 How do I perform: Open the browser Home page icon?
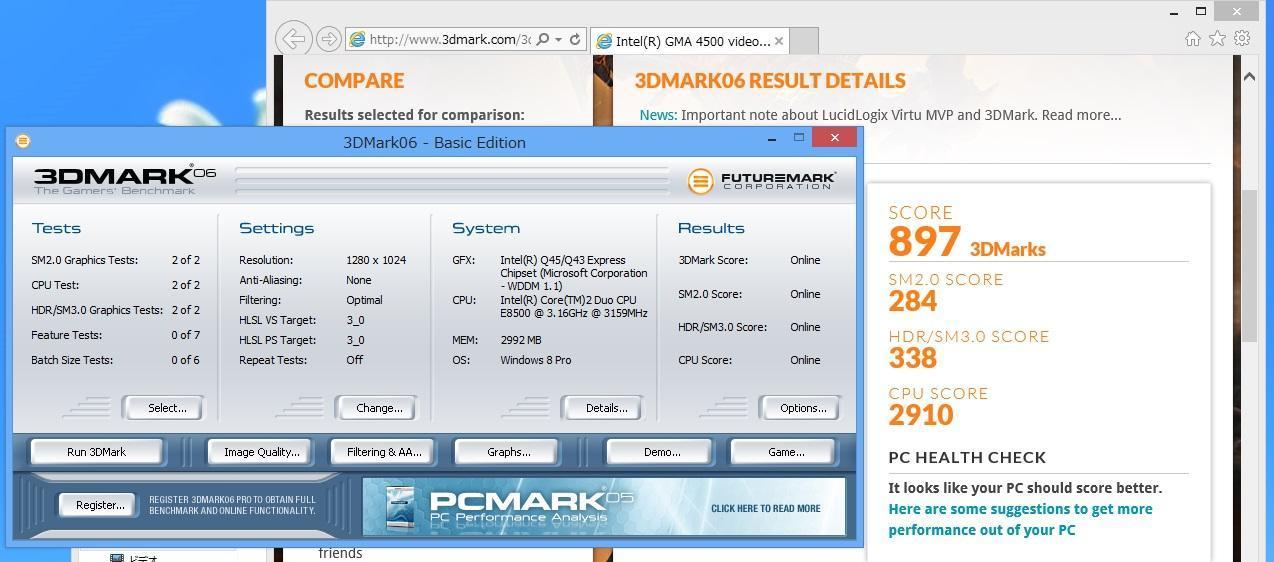[x=1192, y=39]
